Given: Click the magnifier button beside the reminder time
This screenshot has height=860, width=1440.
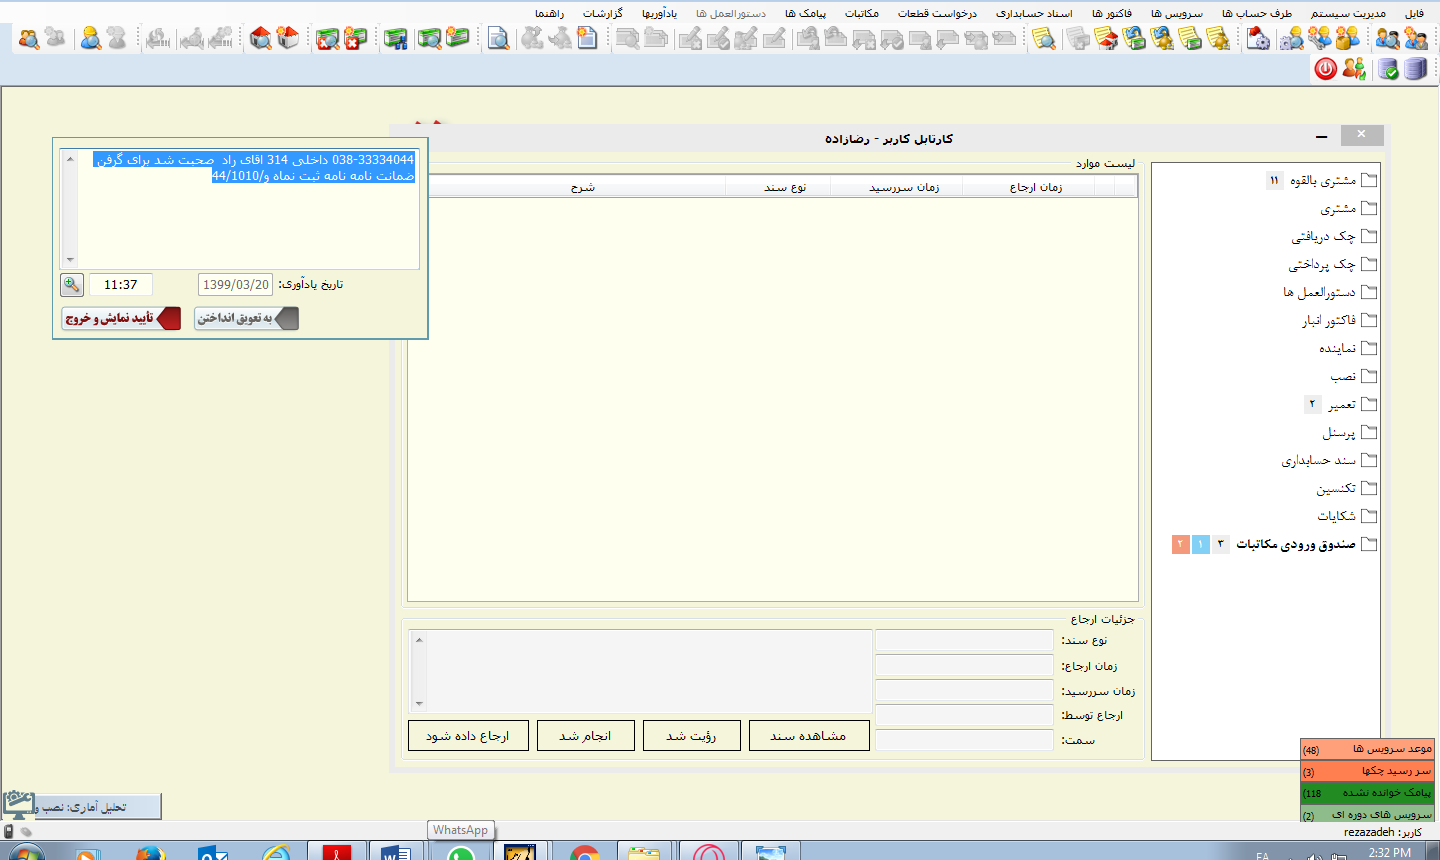Looking at the screenshot, I should pyautogui.click(x=72, y=285).
